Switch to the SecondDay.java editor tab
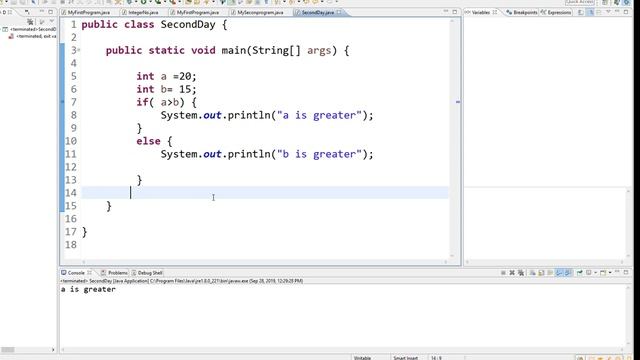 click(x=318, y=13)
